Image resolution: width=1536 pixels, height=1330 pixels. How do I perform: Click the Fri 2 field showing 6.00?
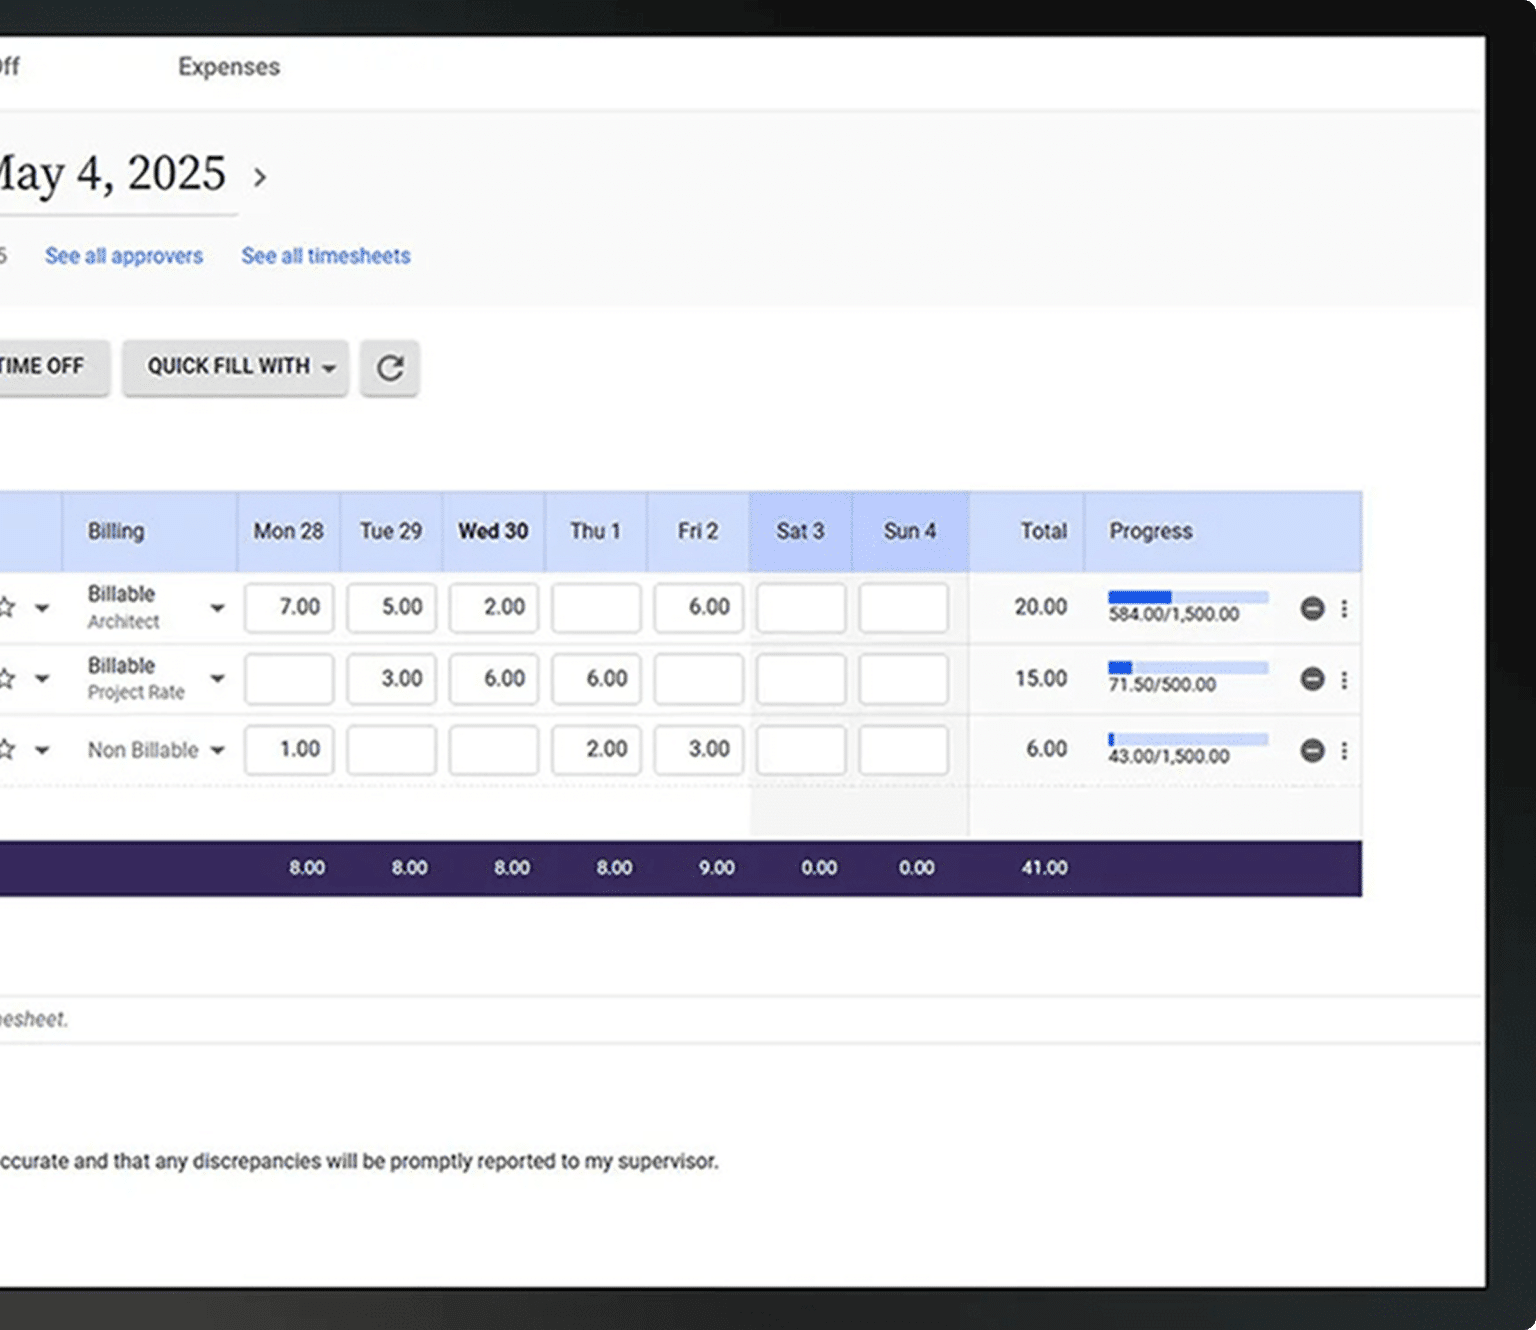click(x=698, y=608)
